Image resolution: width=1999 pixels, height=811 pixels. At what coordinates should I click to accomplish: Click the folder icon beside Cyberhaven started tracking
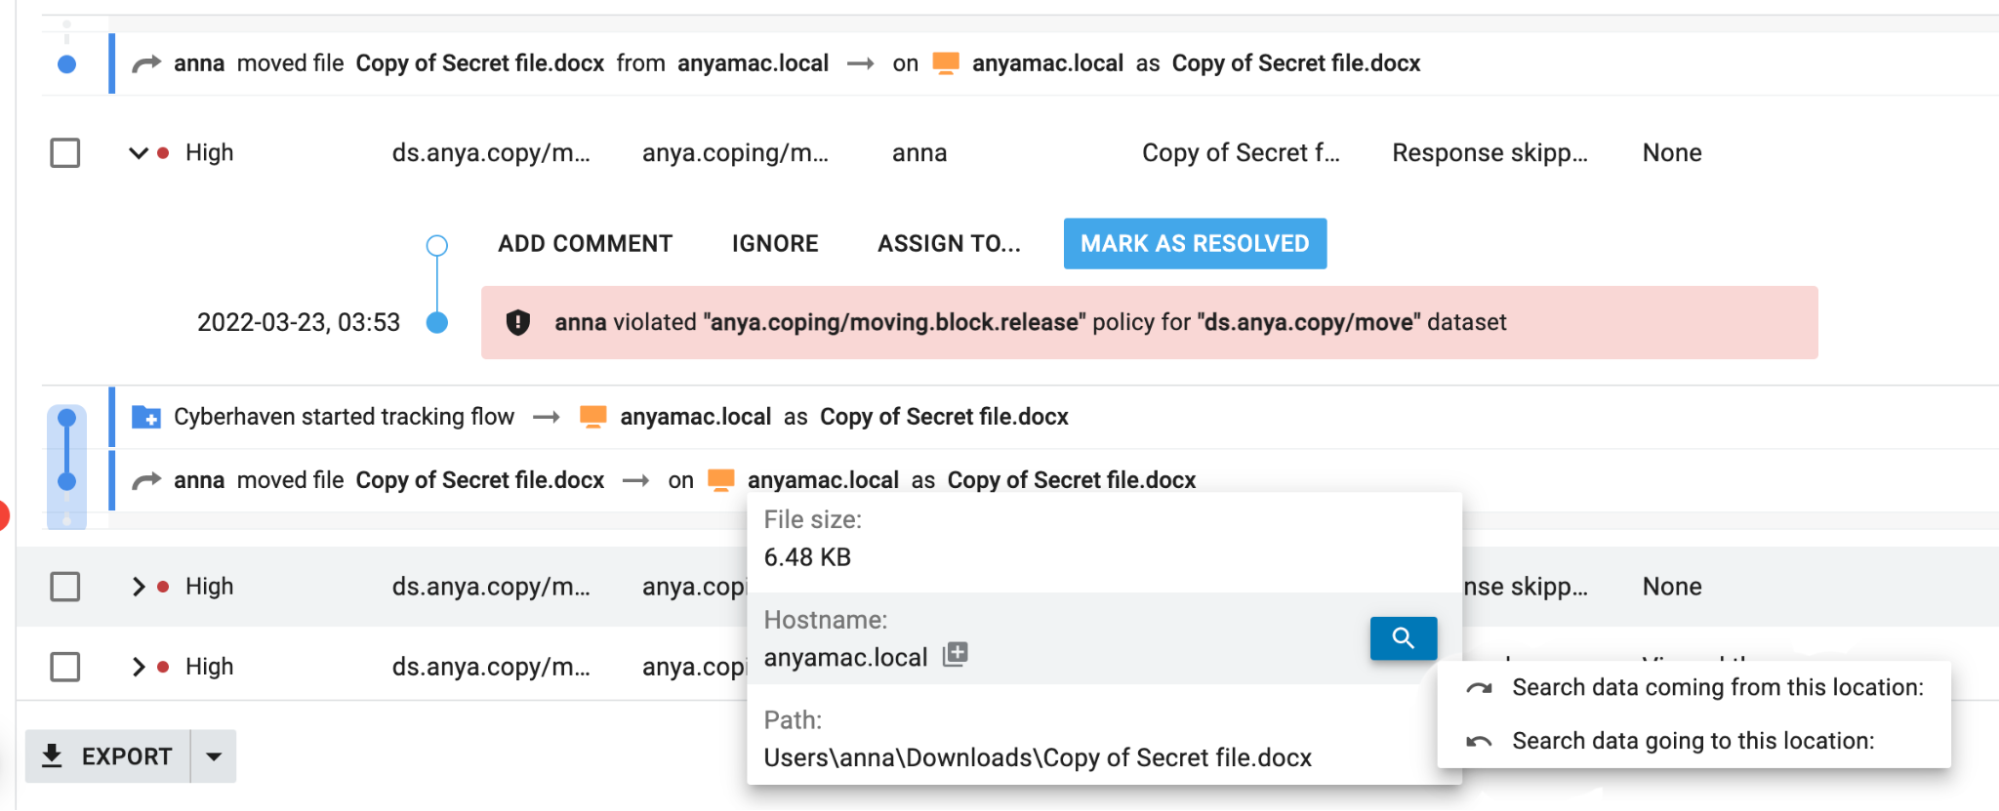146,416
